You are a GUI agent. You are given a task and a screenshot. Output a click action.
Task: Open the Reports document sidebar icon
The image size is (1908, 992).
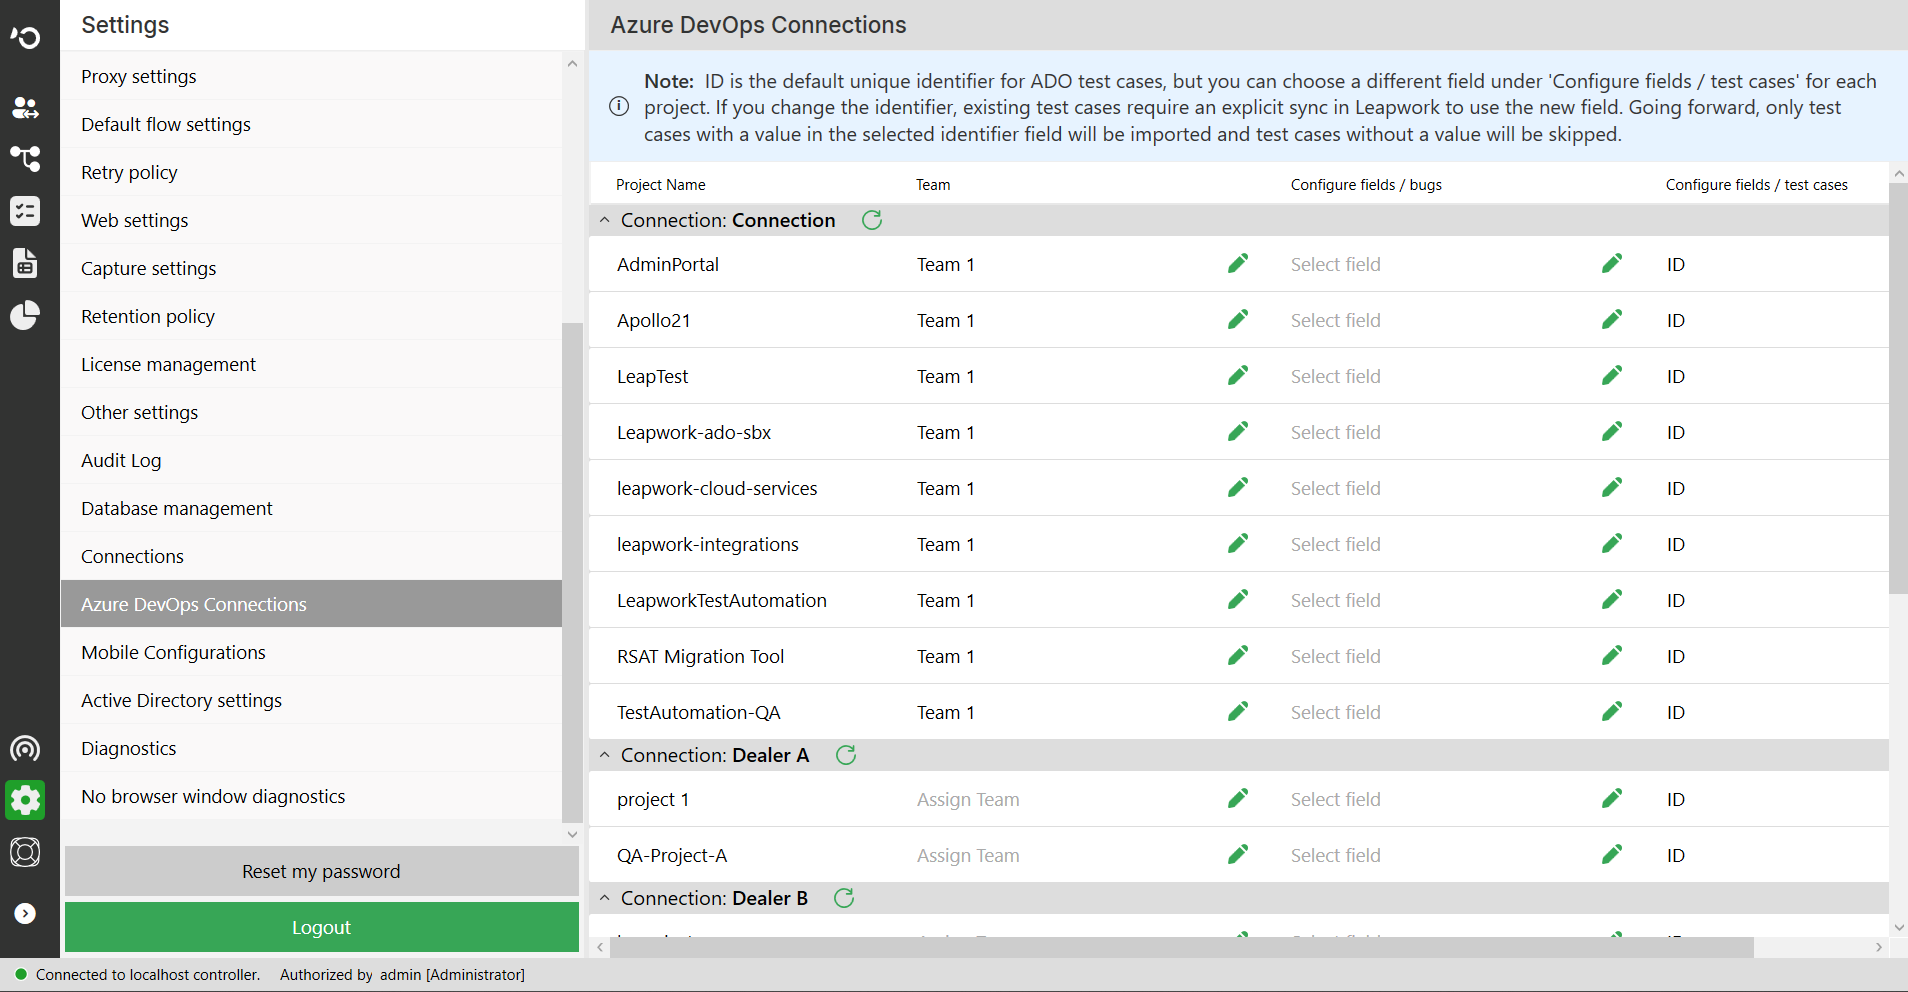(x=25, y=263)
